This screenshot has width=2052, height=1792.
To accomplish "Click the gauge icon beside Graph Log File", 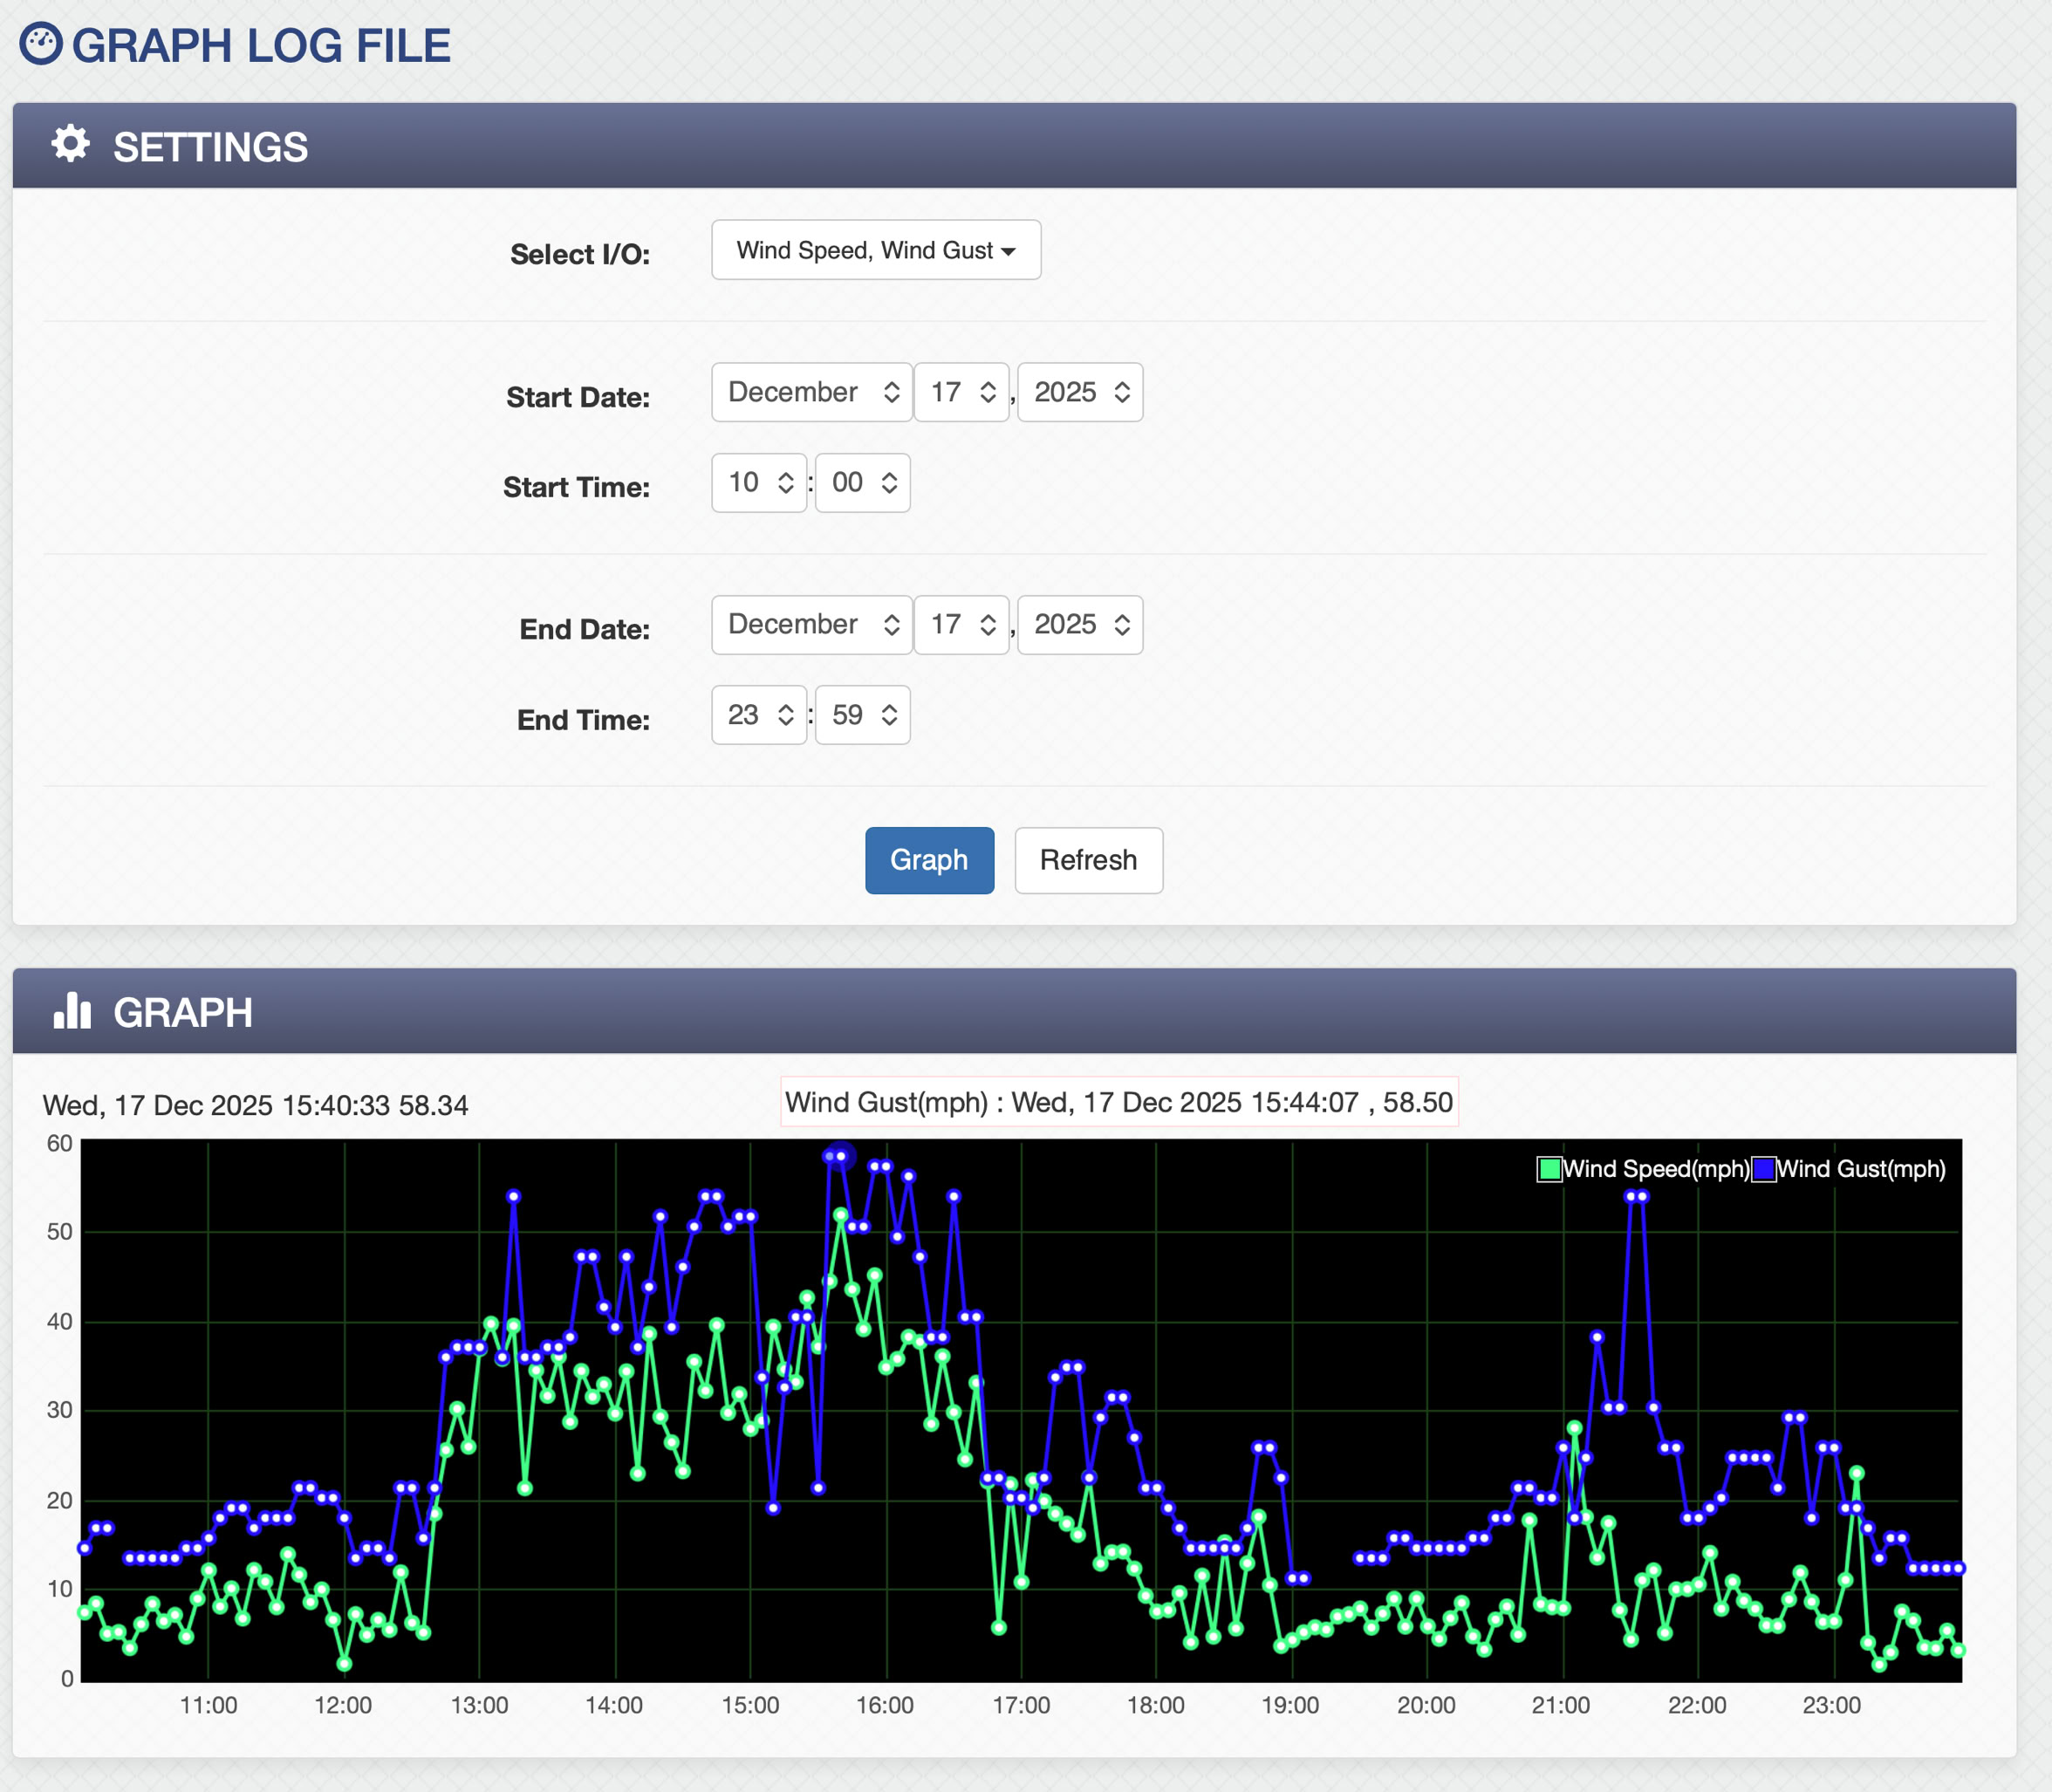I will 41,45.
